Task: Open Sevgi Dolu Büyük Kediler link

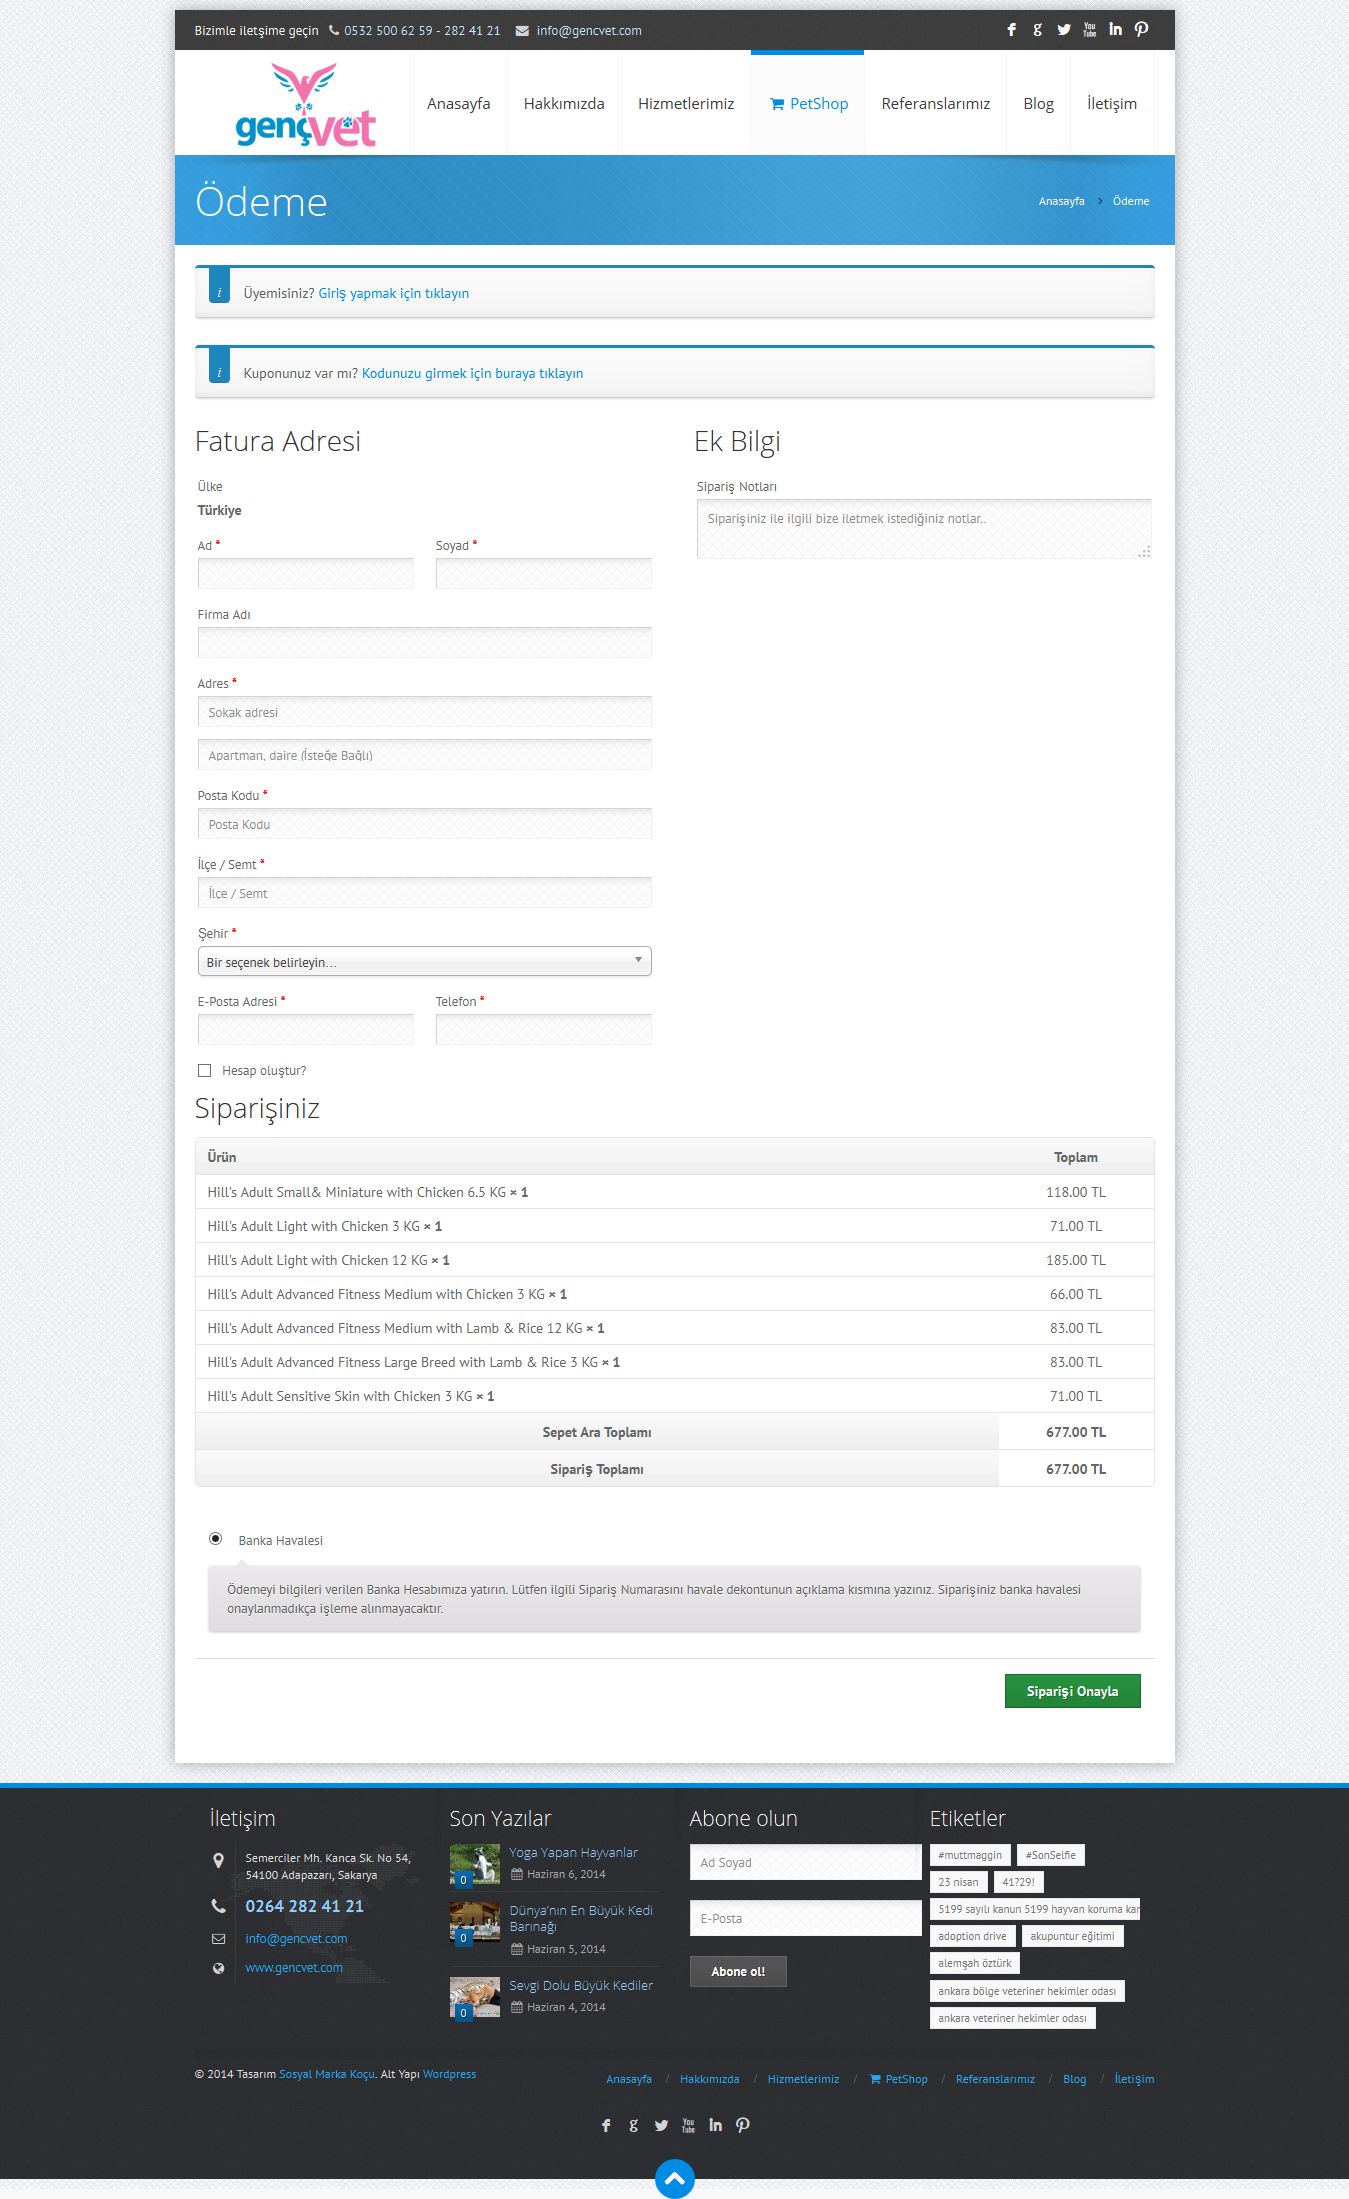Action: [581, 1986]
